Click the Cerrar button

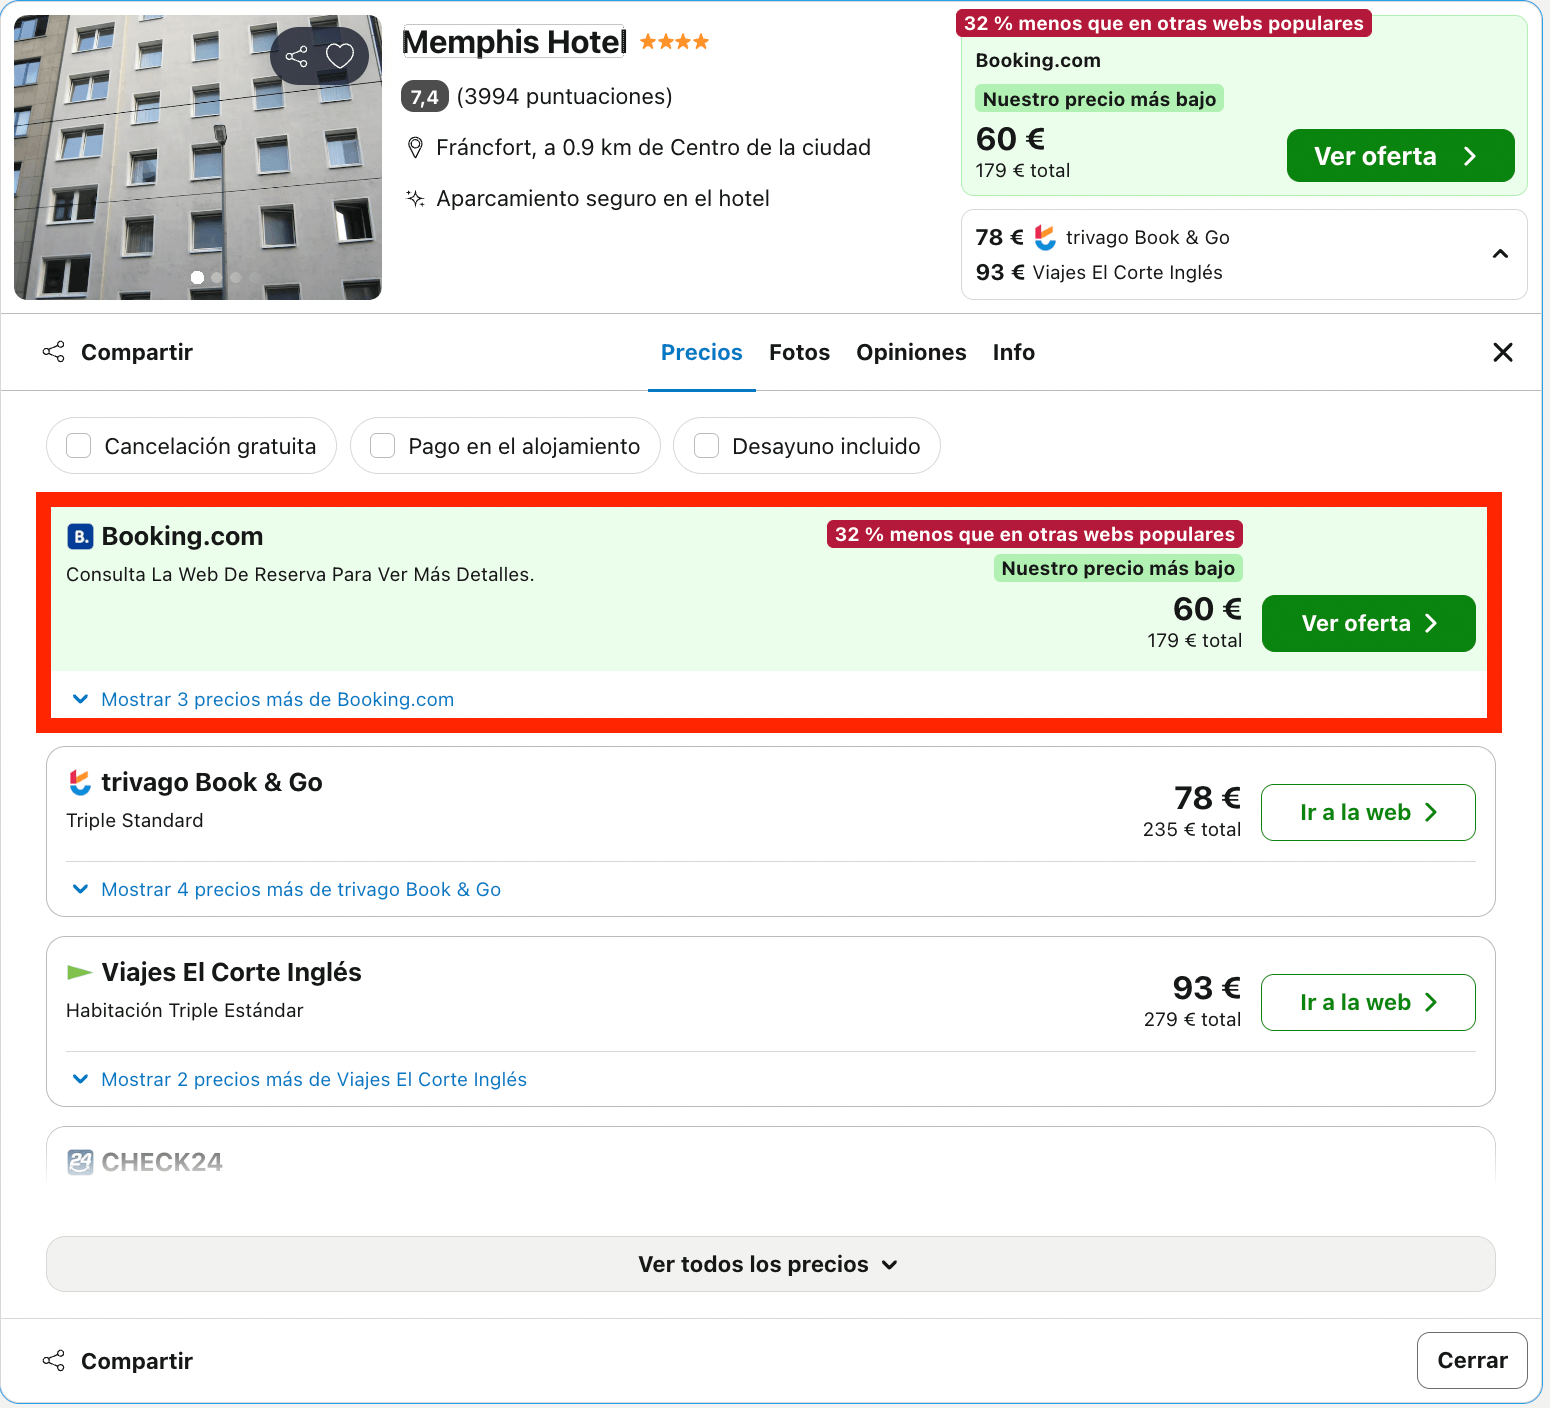pyautogui.click(x=1472, y=1361)
